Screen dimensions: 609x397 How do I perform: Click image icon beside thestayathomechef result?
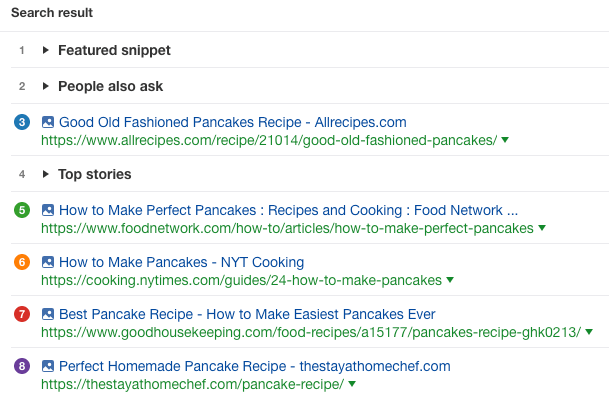click(x=48, y=366)
